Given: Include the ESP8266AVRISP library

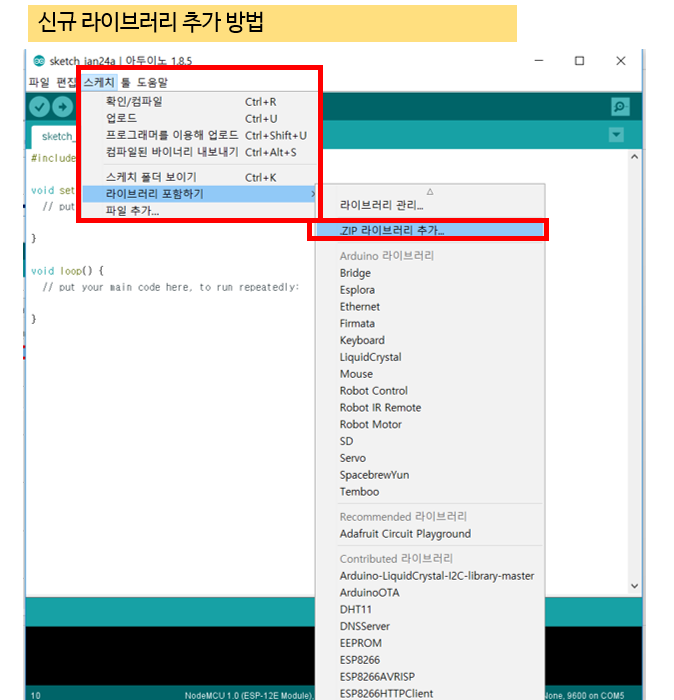Looking at the screenshot, I should pos(430,677).
